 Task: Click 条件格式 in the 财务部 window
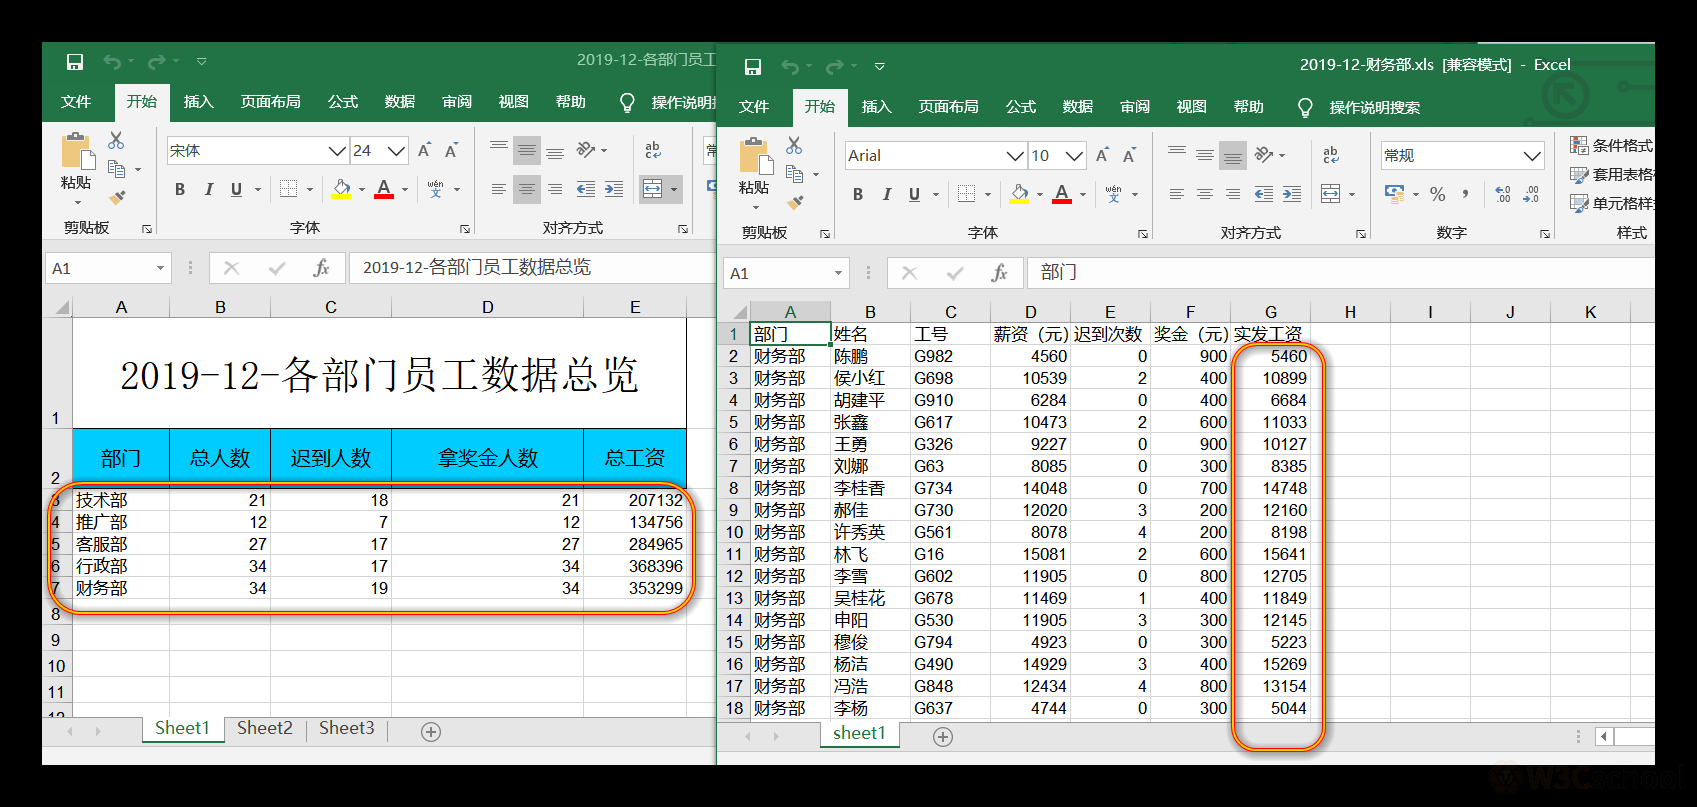1612,146
